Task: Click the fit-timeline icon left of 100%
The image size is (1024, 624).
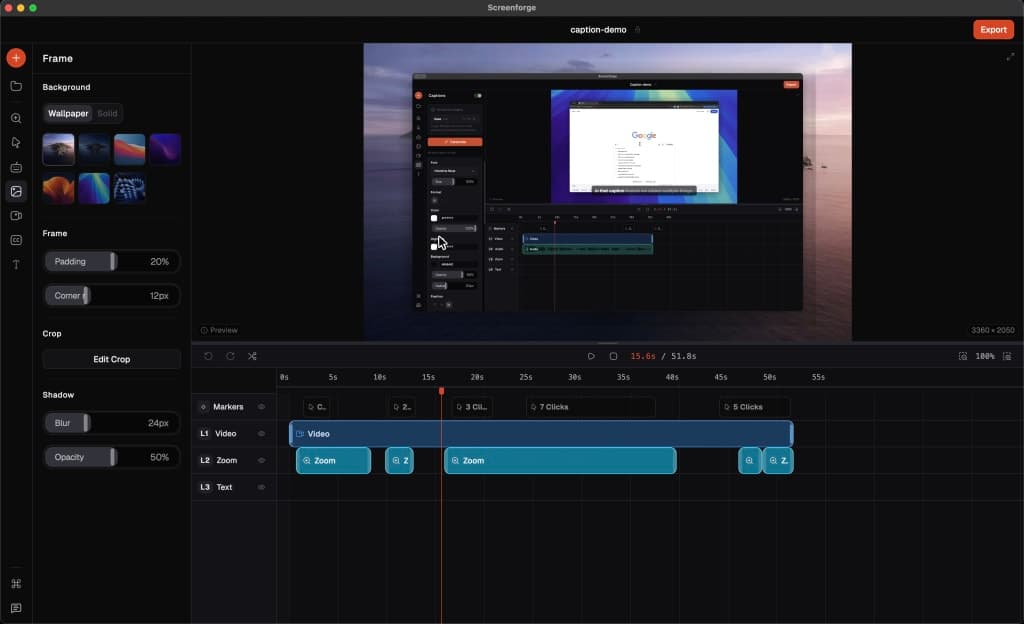Action: pos(963,356)
